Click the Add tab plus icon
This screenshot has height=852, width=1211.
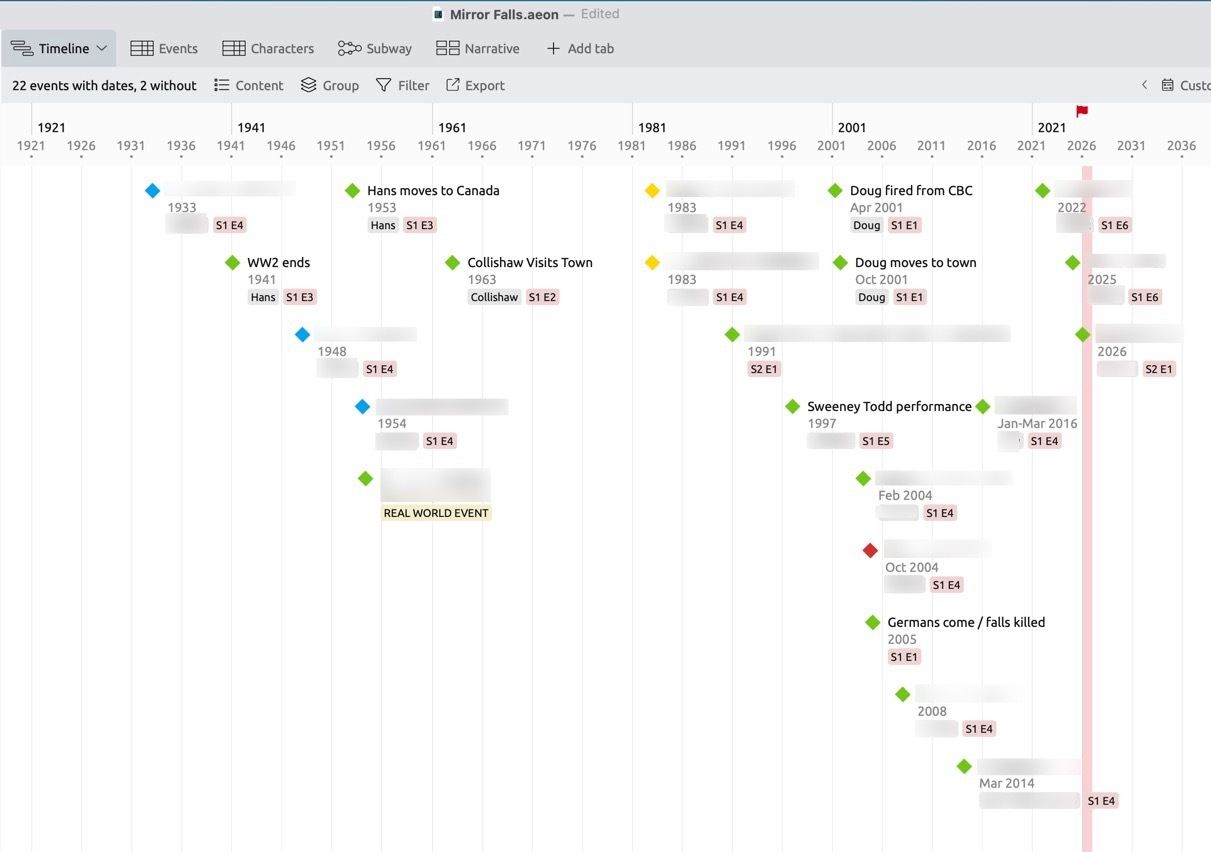coord(553,48)
